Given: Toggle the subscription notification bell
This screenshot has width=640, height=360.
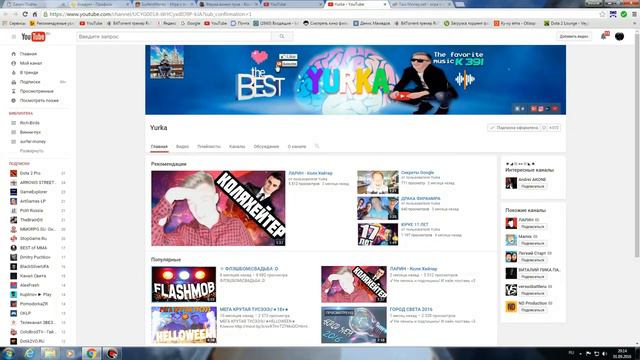Looking at the screenshot, I should 544,128.
